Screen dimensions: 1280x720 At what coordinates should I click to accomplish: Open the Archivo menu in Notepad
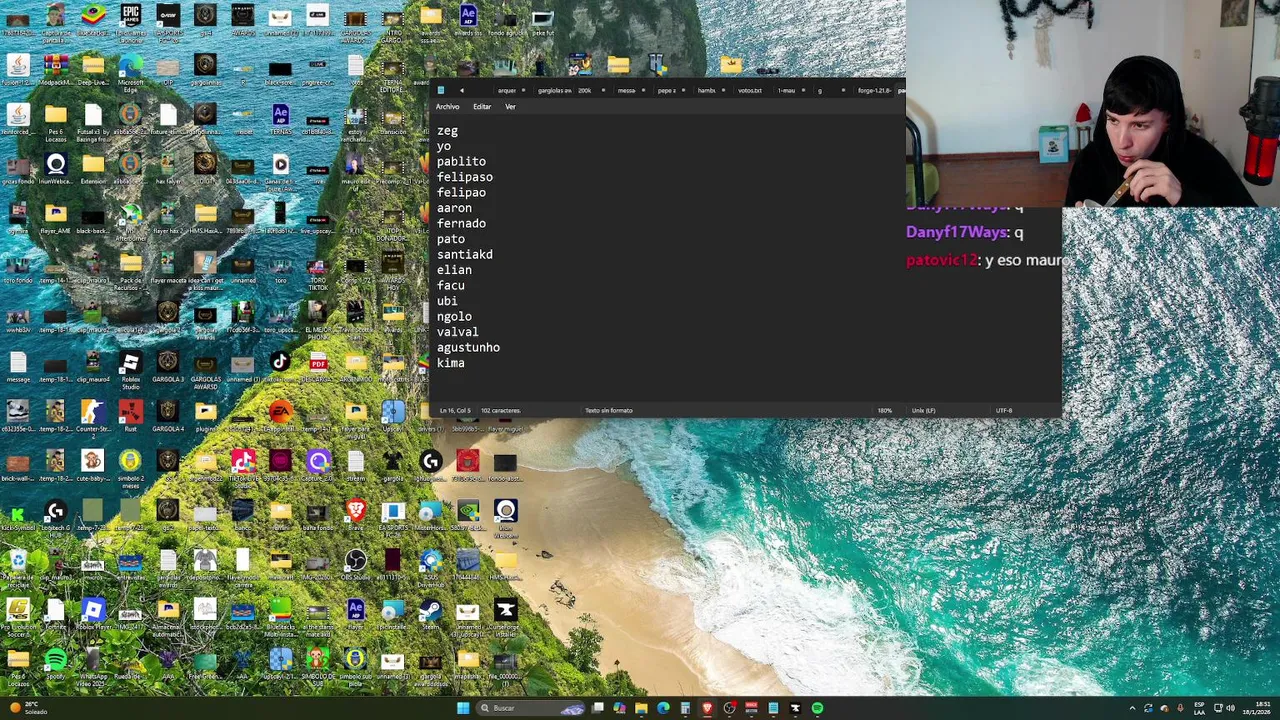[x=447, y=106]
